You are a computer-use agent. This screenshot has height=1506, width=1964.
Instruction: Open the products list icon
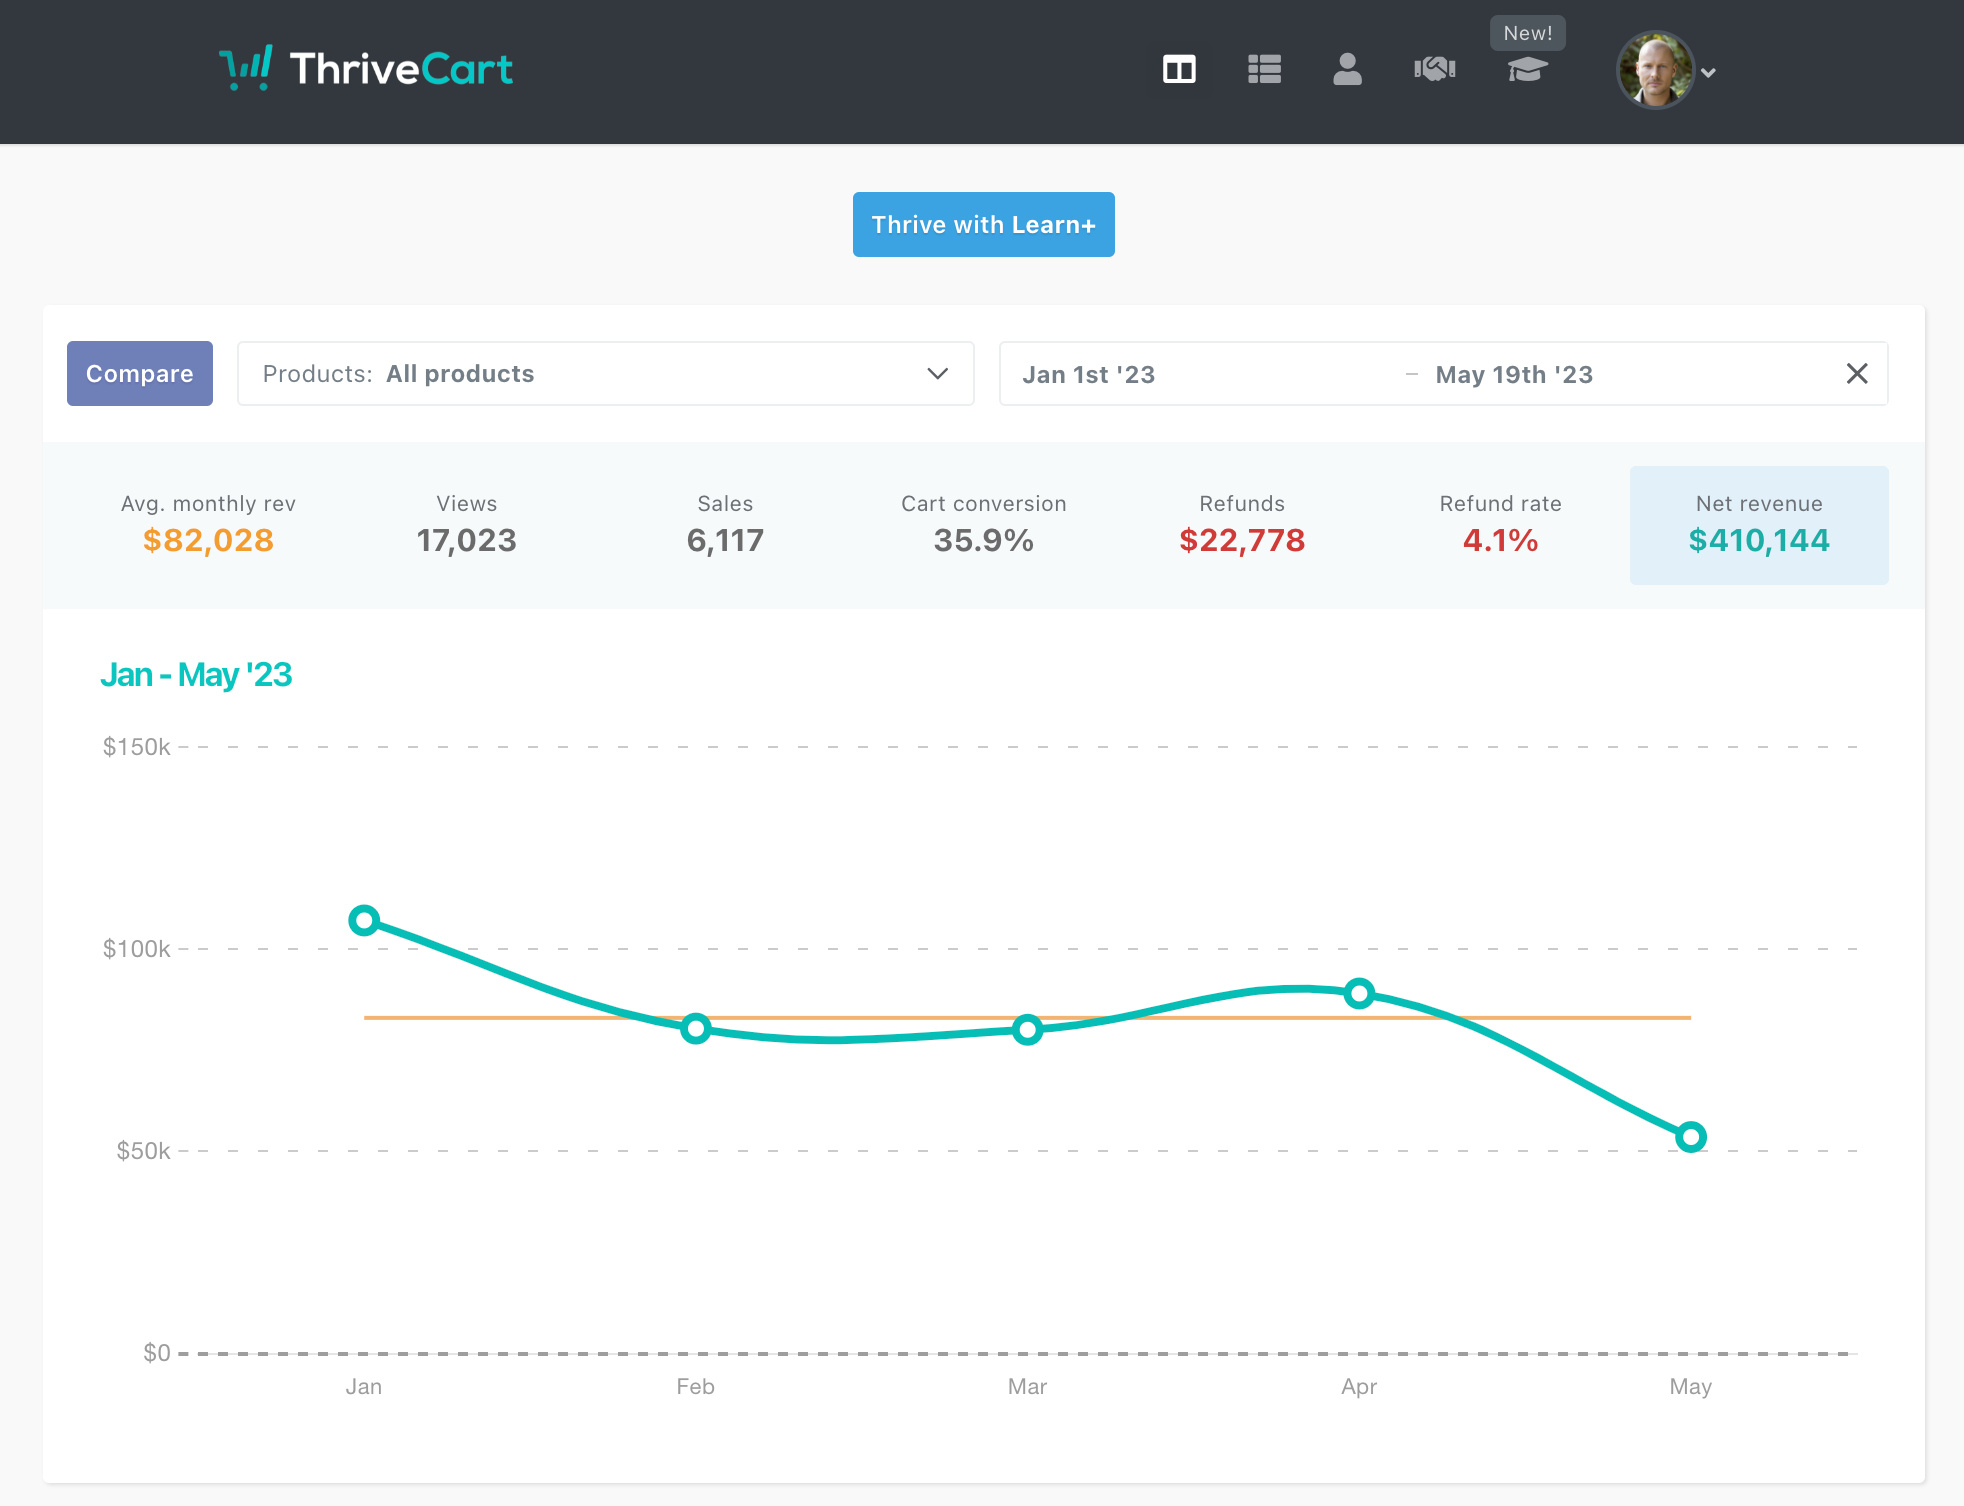(1264, 69)
